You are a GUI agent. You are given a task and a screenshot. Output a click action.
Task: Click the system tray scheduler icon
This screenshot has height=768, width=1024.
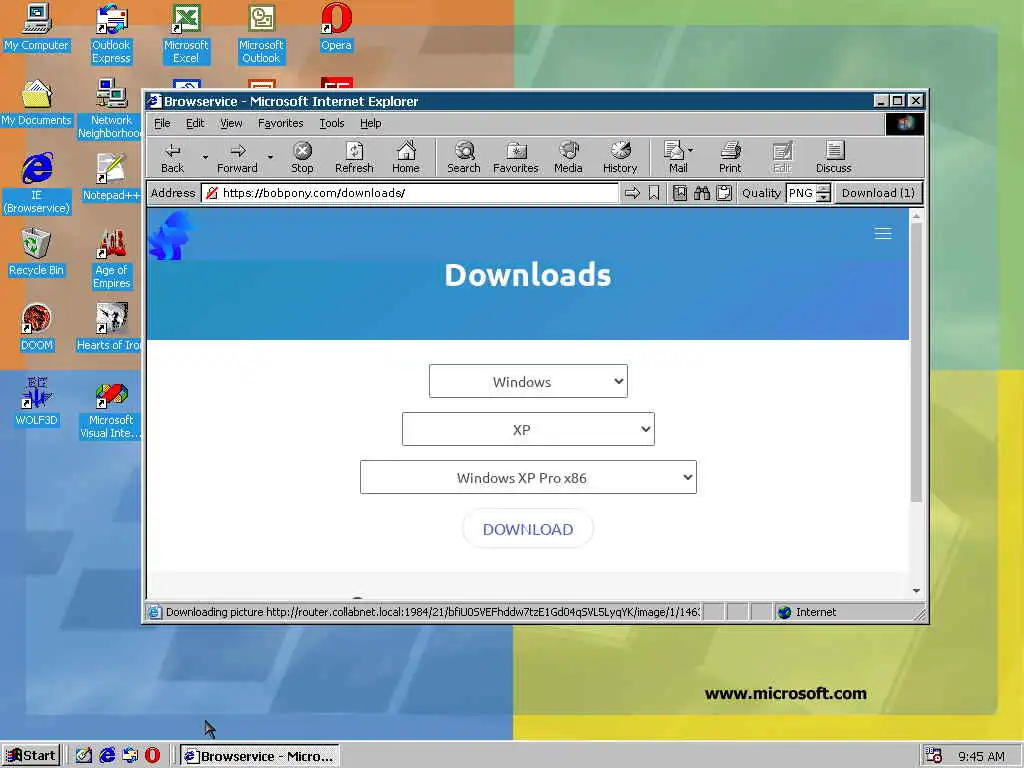tap(934, 756)
